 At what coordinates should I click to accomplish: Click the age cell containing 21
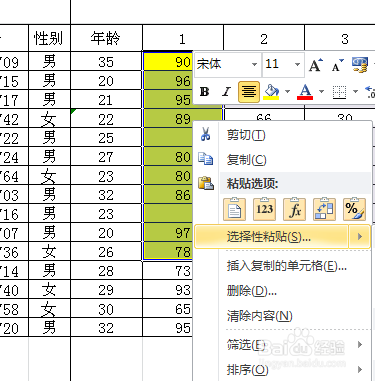(106, 99)
